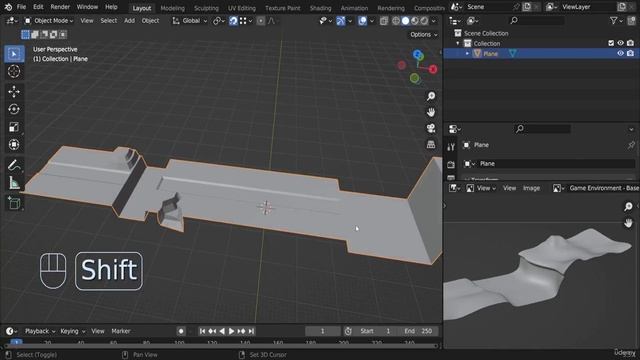The width and height of the screenshot is (640, 360).
Task: Jump to the timeline end frame
Action: click(x=251, y=331)
